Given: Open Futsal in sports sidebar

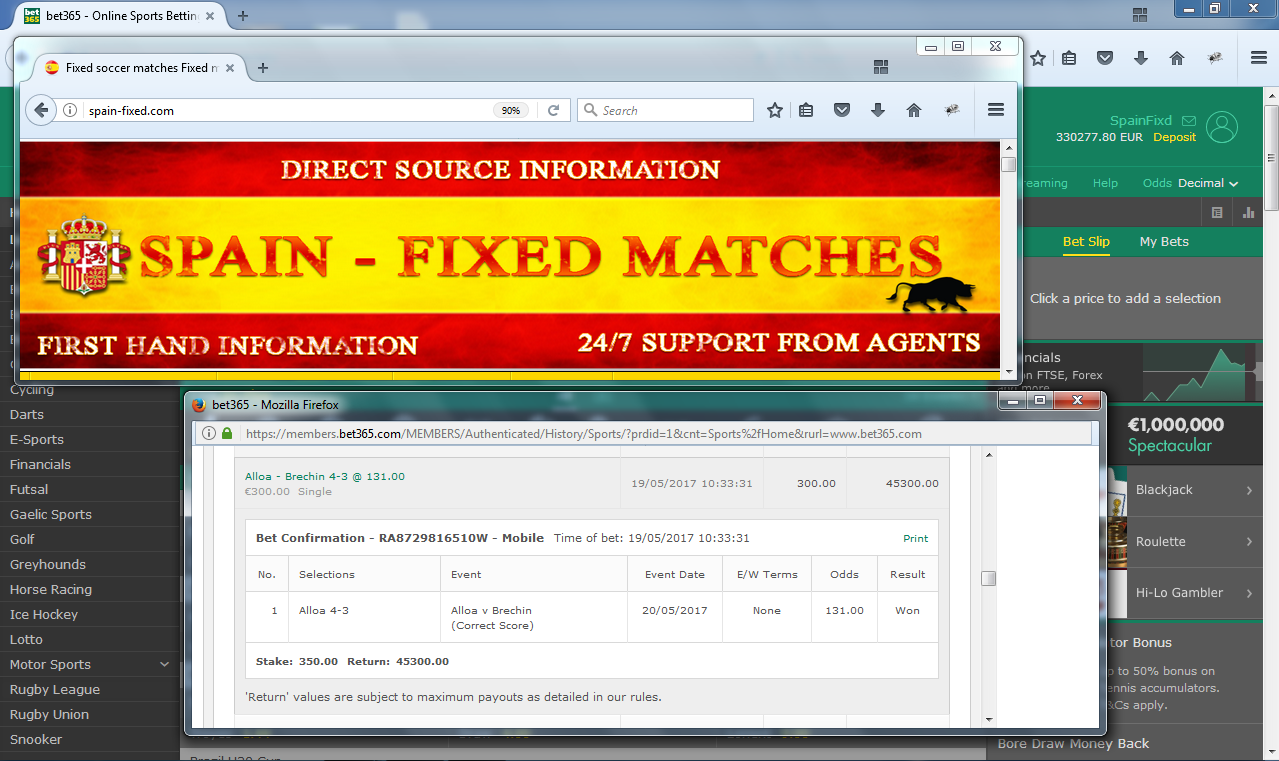Looking at the screenshot, I should click(x=29, y=489).
